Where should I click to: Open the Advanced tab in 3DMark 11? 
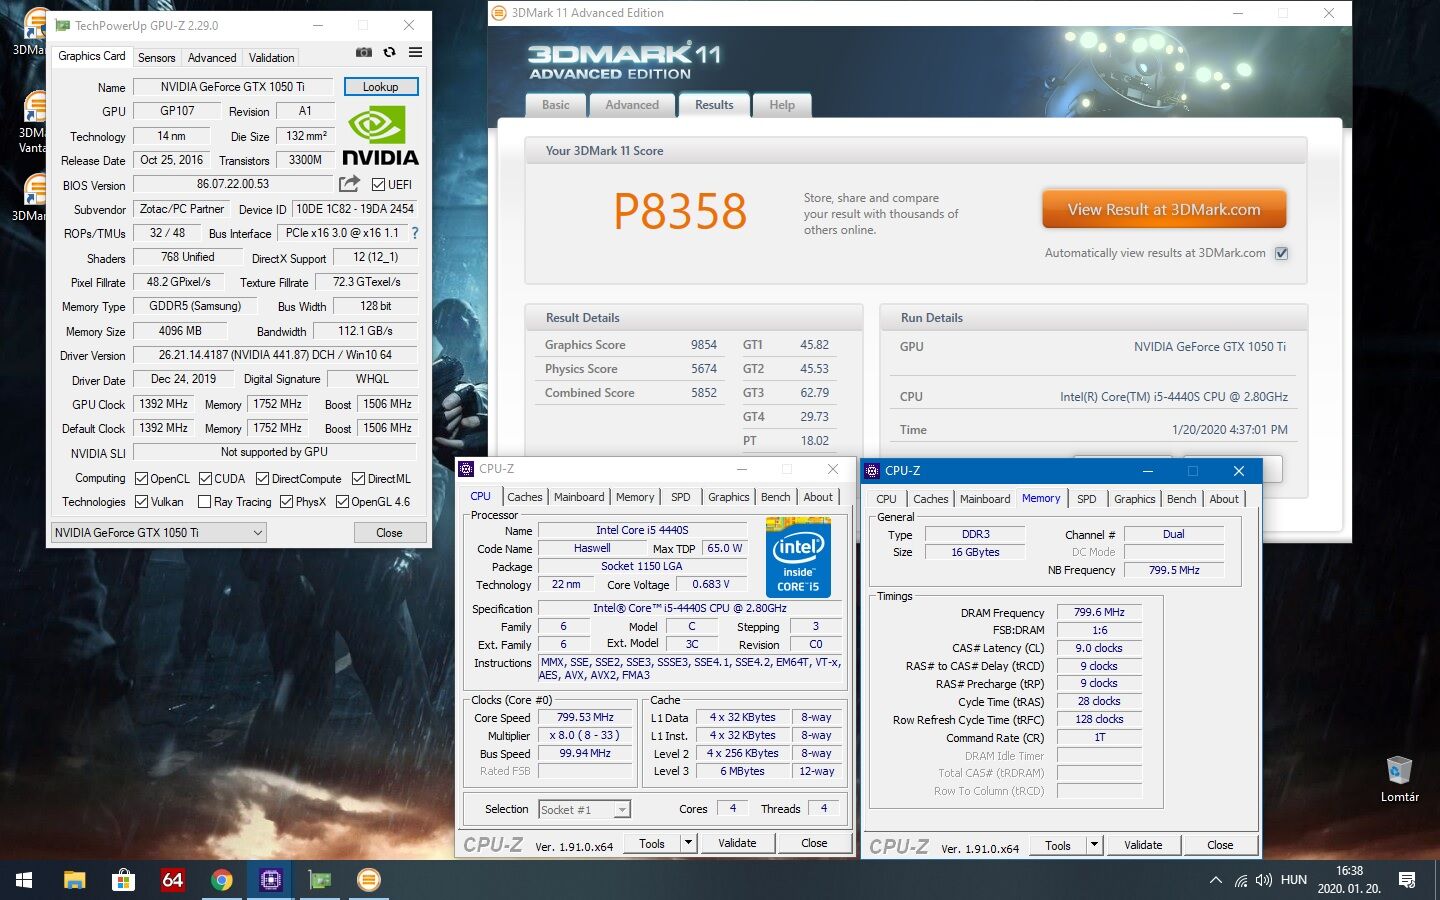point(632,105)
